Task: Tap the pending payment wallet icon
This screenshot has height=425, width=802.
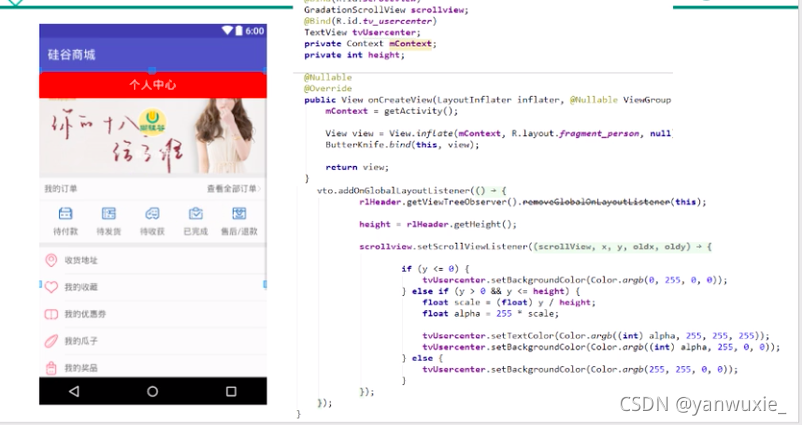Action: pyautogui.click(x=65, y=213)
